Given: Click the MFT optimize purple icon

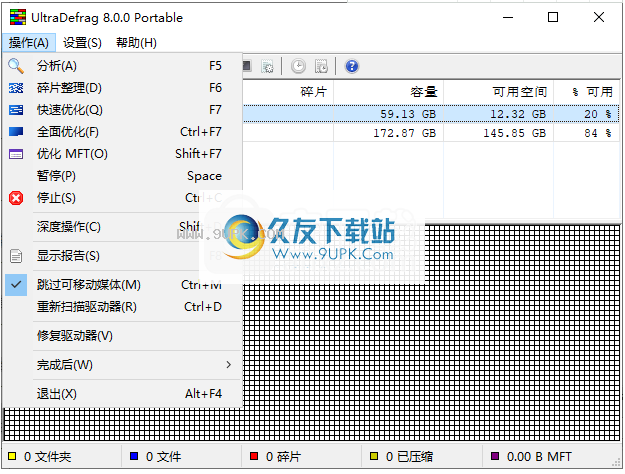Looking at the screenshot, I should 16,154.
